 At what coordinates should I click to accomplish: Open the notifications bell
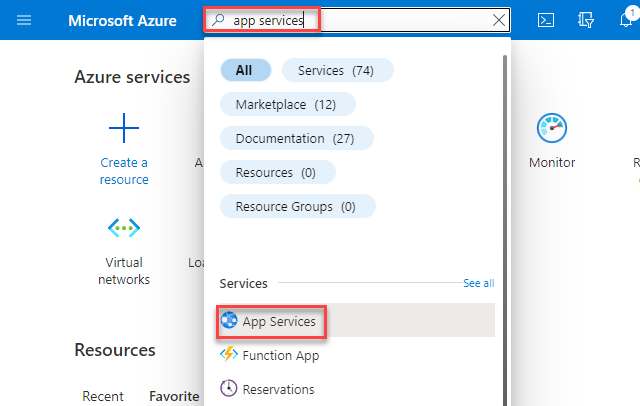tap(627, 20)
